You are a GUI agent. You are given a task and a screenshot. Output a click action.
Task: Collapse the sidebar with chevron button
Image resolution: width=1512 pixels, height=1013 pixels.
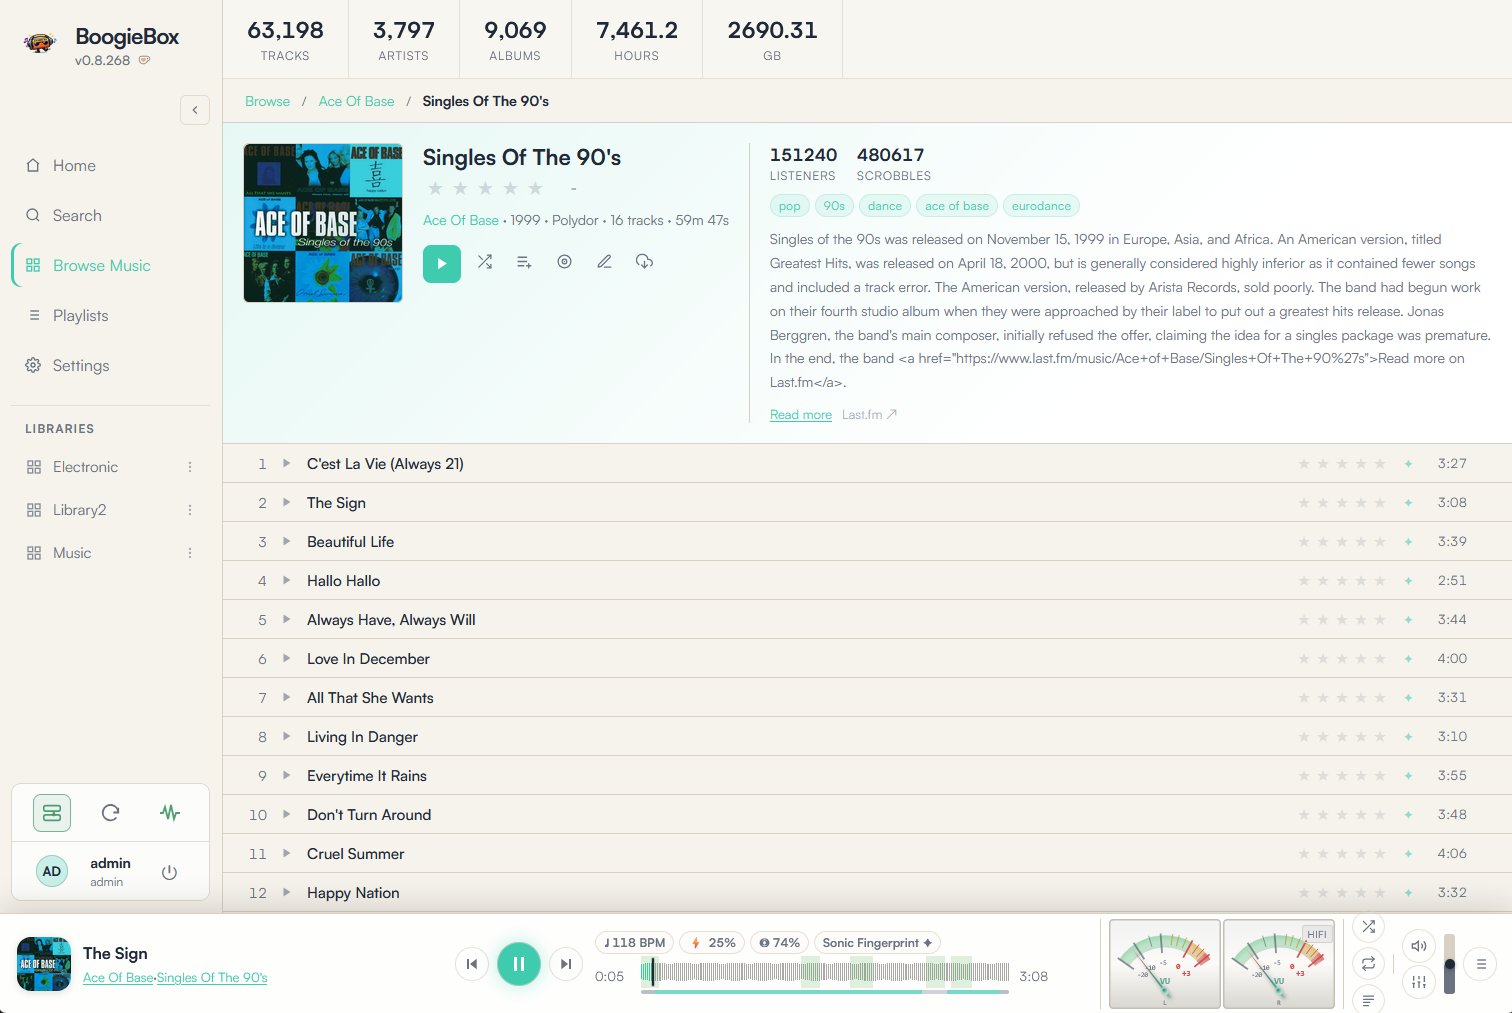point(195,110)
